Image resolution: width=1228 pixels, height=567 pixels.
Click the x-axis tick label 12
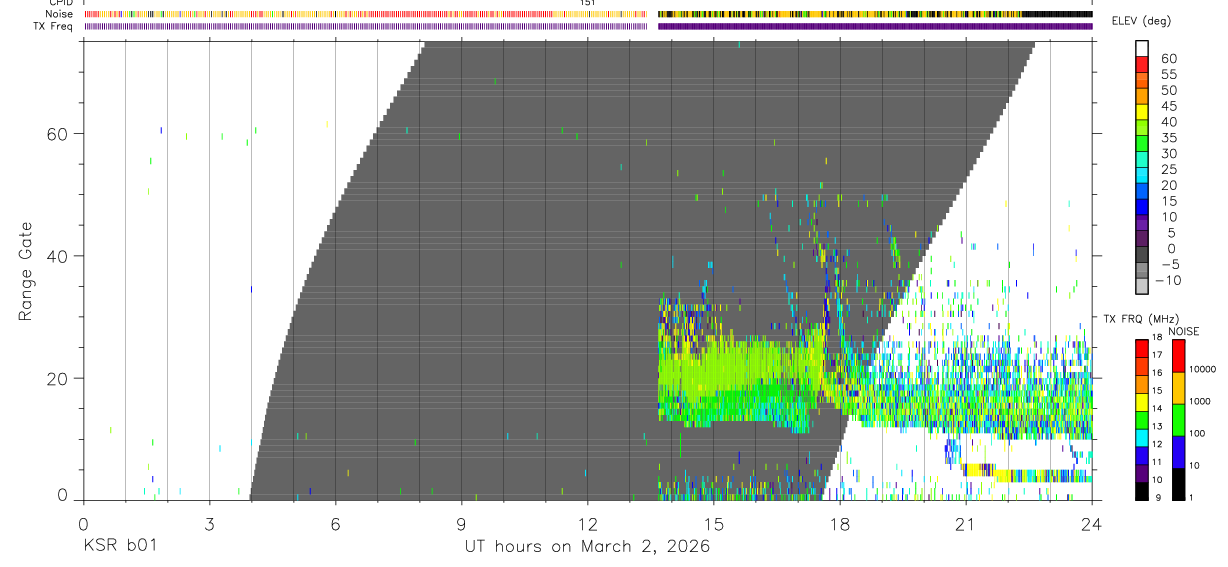[x=587, y=523]
